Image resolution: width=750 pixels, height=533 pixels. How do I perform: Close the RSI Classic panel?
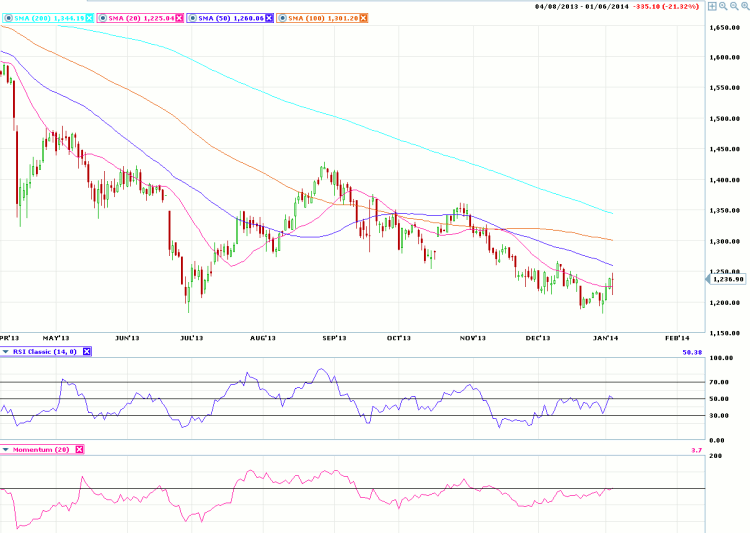coord(86,351)
